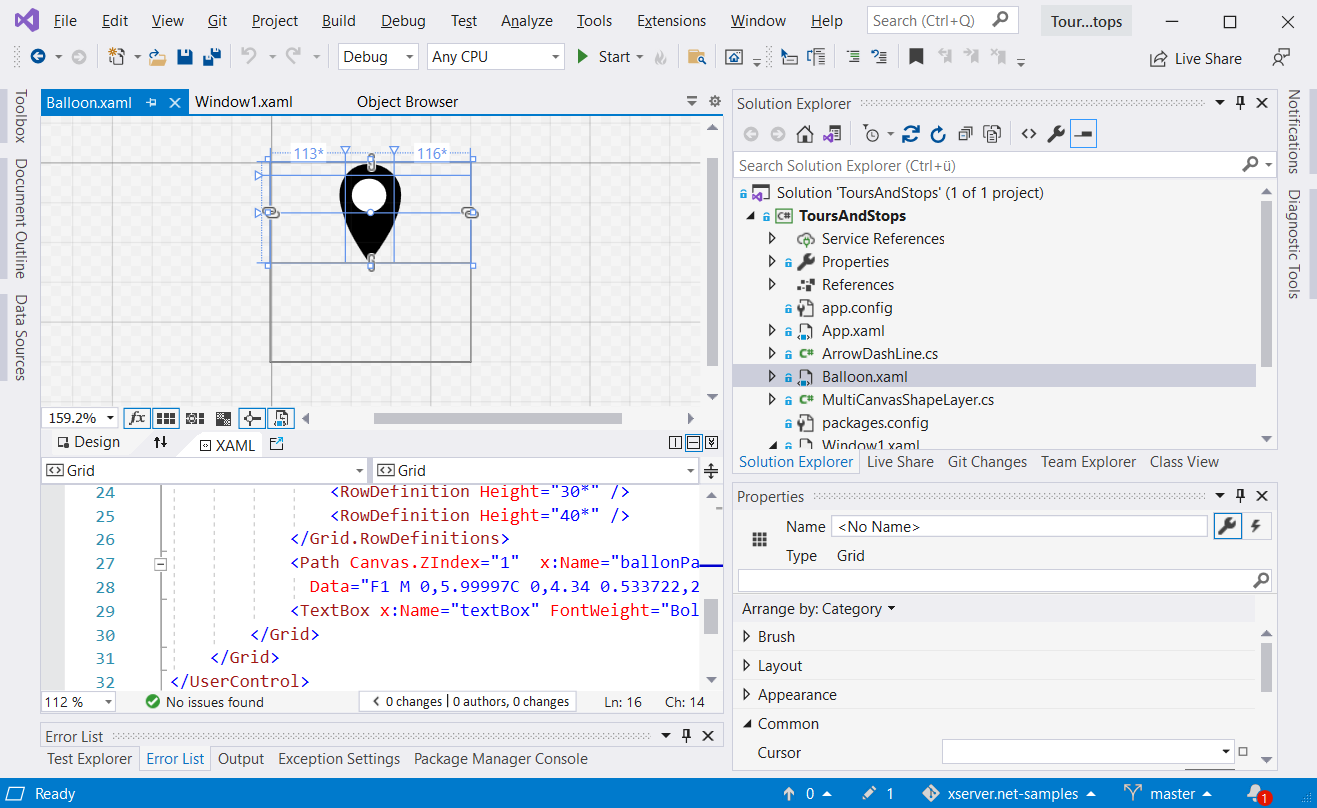The width and height of the screenshot is (1317, 808).
Task: Switch to the Window1.xaml tab
Action: click(243, 102)
